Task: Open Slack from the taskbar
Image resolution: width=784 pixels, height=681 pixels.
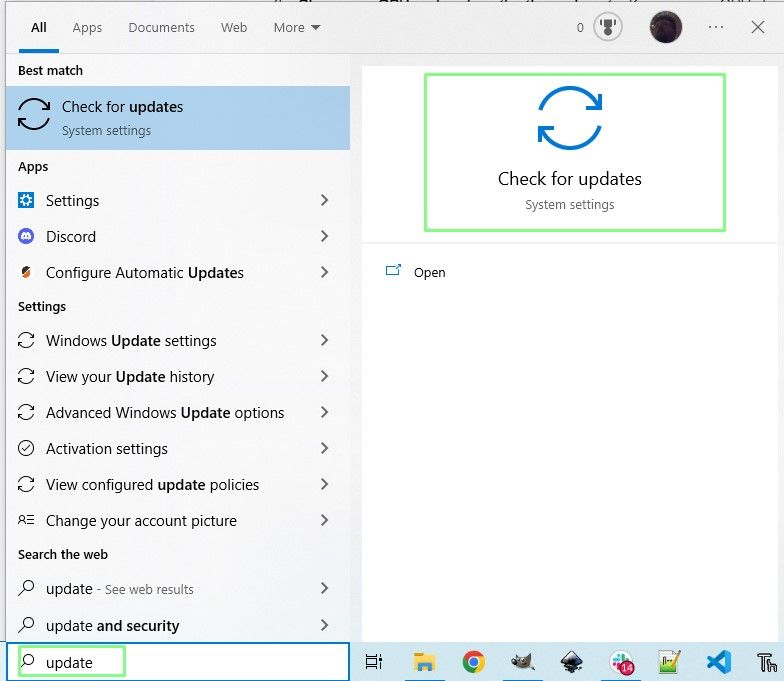Action: pyautogui.click(x=621, y=662)
